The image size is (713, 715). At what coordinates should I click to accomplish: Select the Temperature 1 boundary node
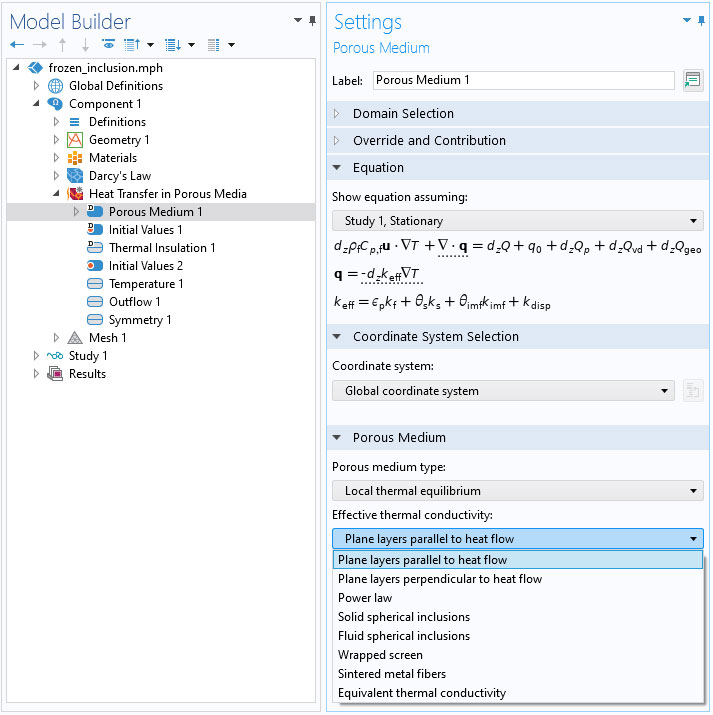145,284
